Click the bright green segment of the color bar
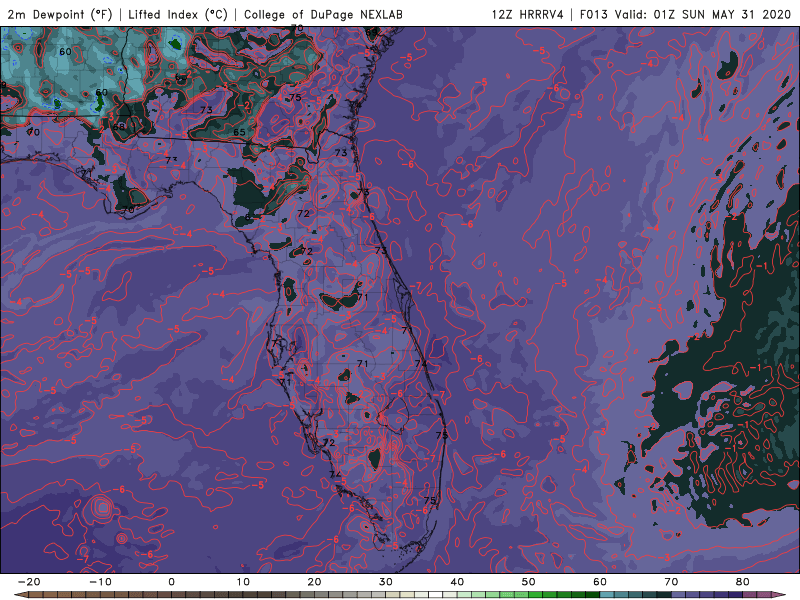The width and height of the screenshot is (800, 600). [536, 595]
